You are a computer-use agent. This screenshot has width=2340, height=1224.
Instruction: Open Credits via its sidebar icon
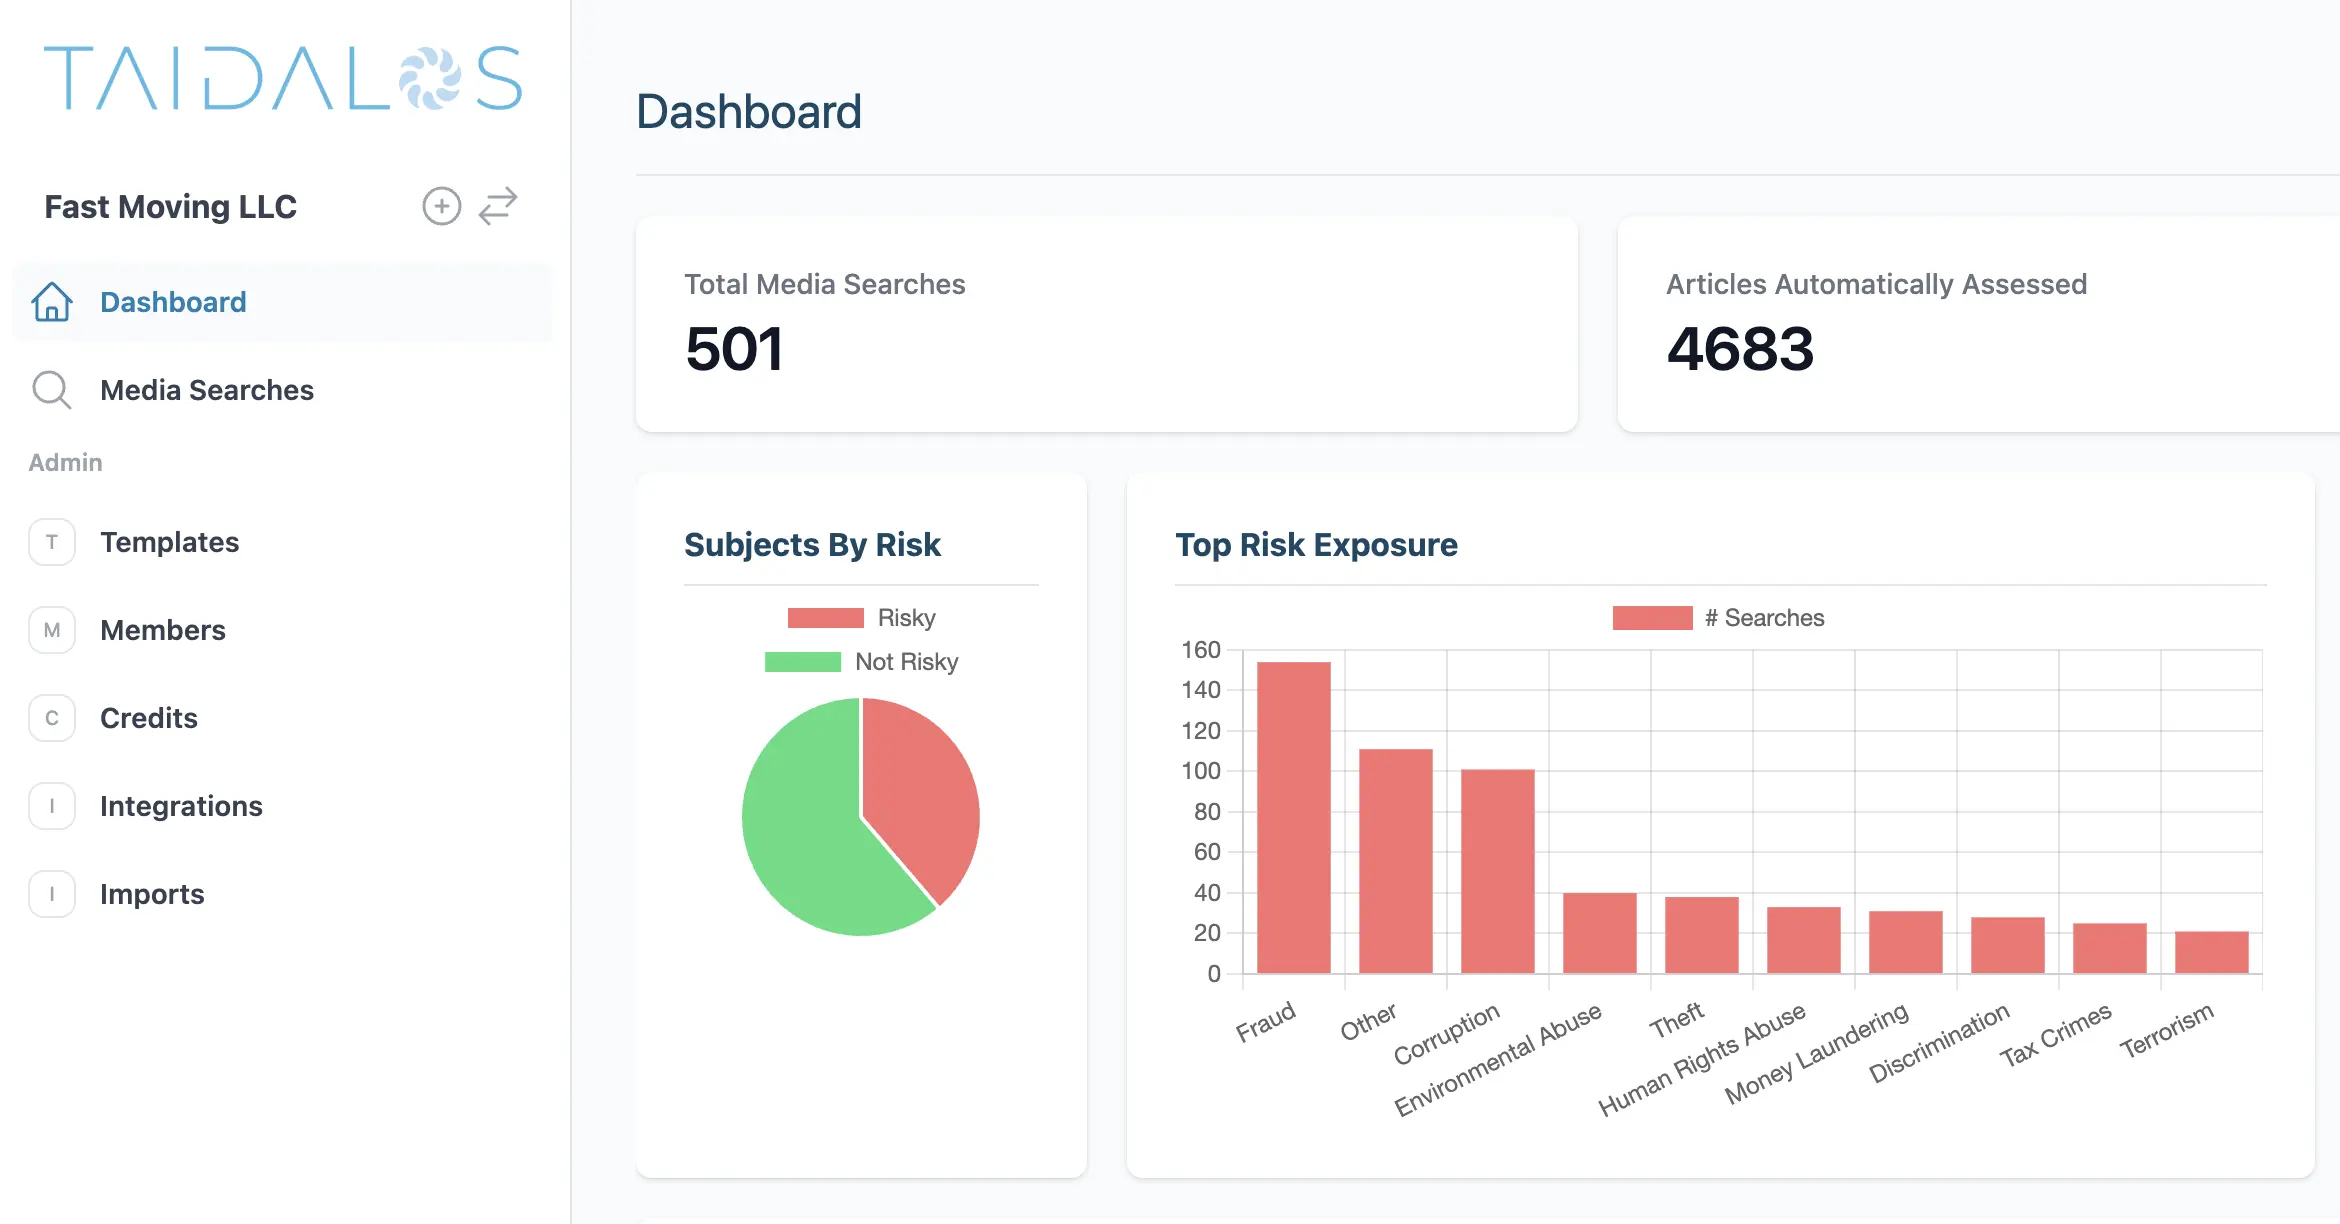point(51,717)
